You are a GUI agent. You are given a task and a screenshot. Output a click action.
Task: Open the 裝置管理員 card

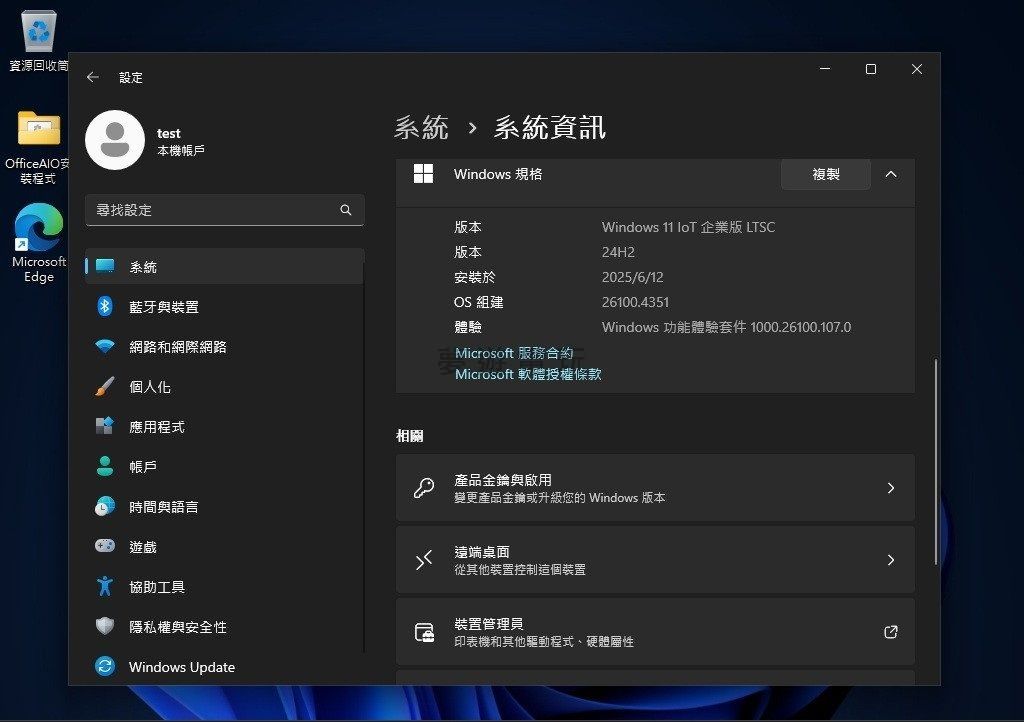(x=655, y=632)
